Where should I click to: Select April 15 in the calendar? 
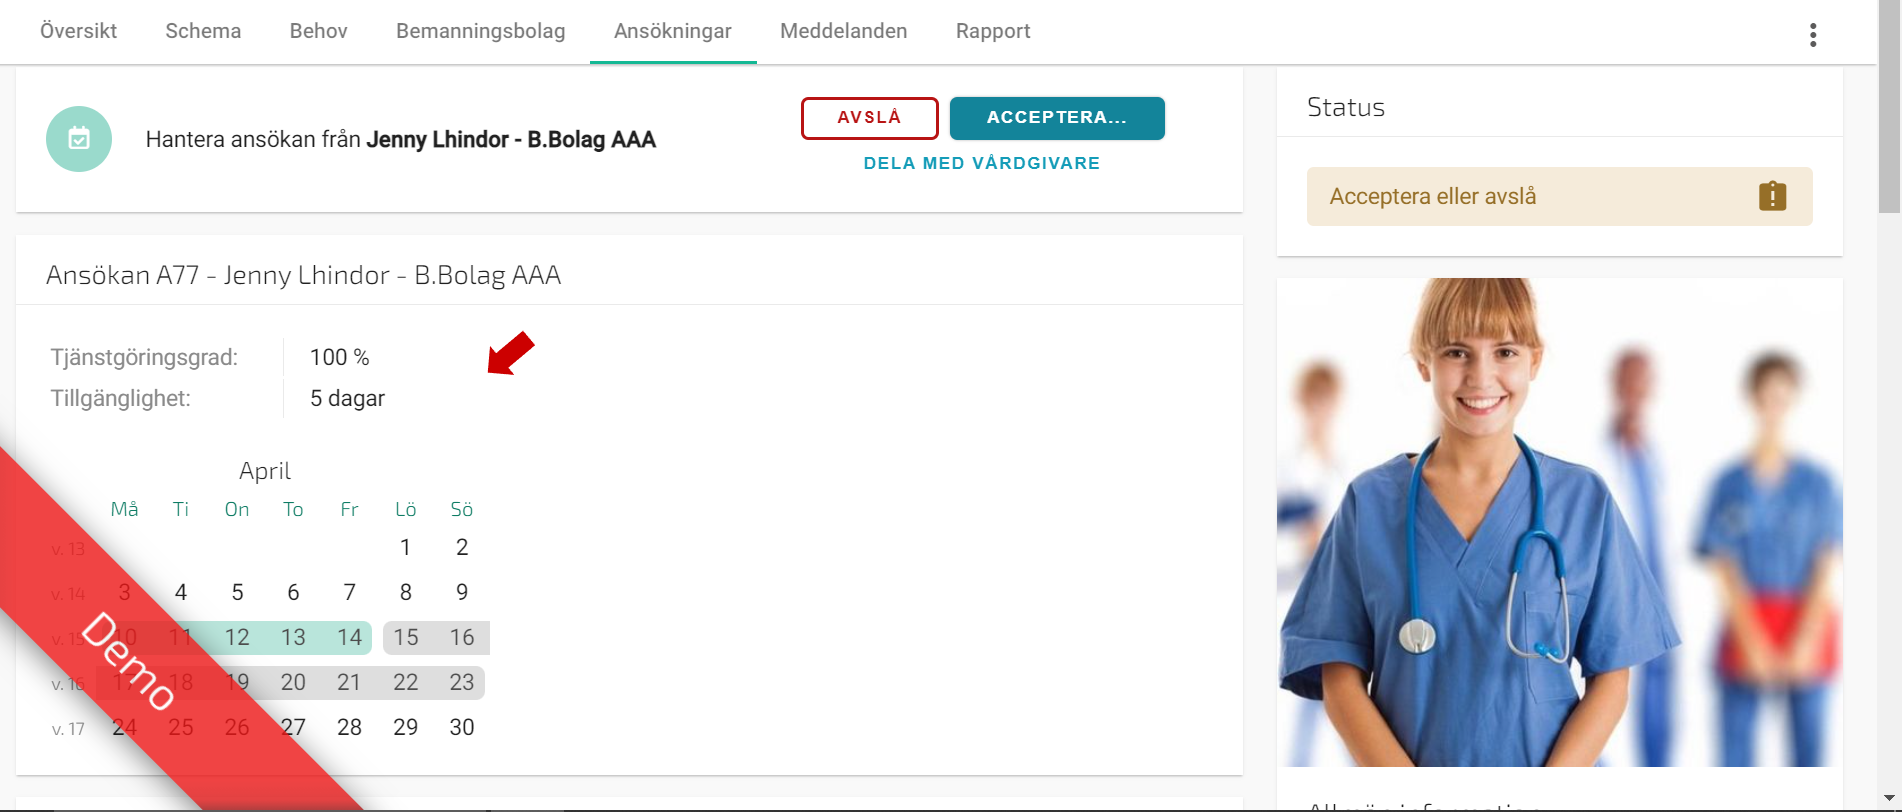[x=405, y=637]
